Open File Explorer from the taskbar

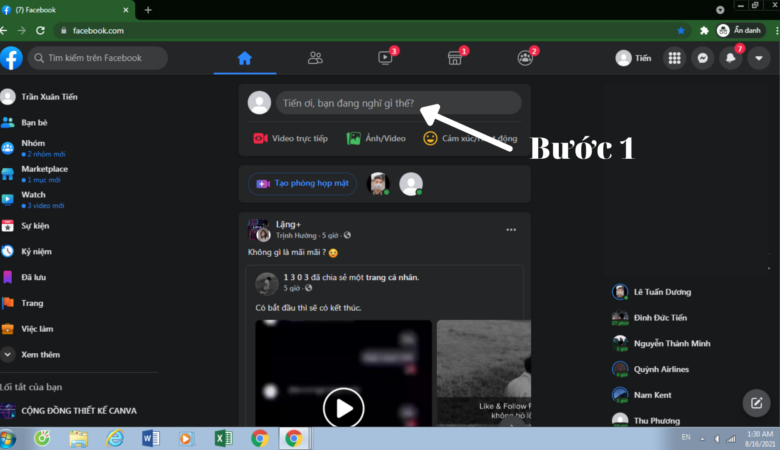pos(78,439)
